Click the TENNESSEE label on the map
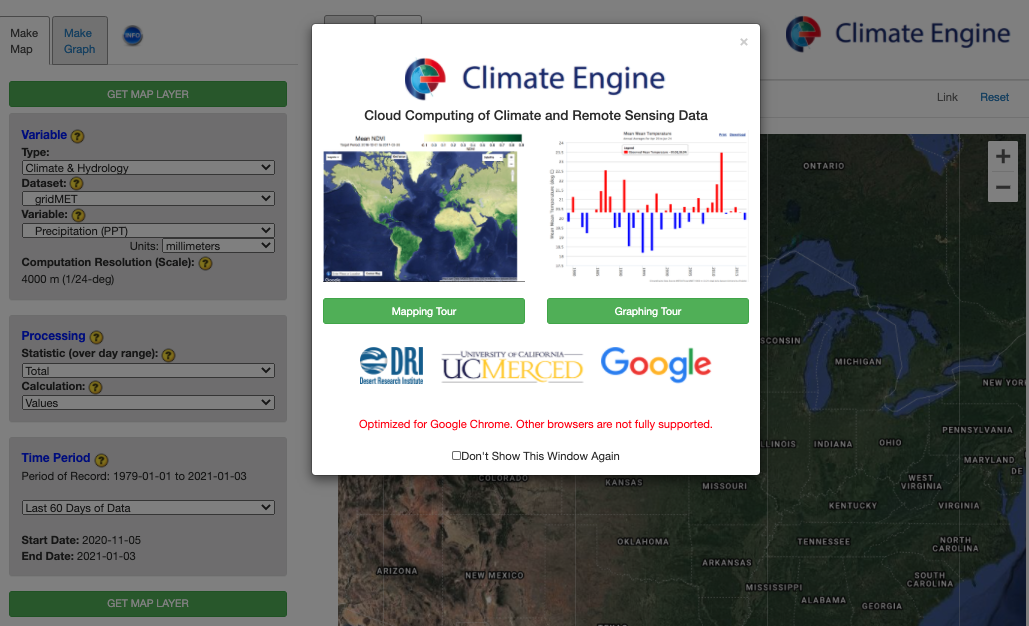The width and height of the screenshot is (1029, 626). click(x=824, y=541)
